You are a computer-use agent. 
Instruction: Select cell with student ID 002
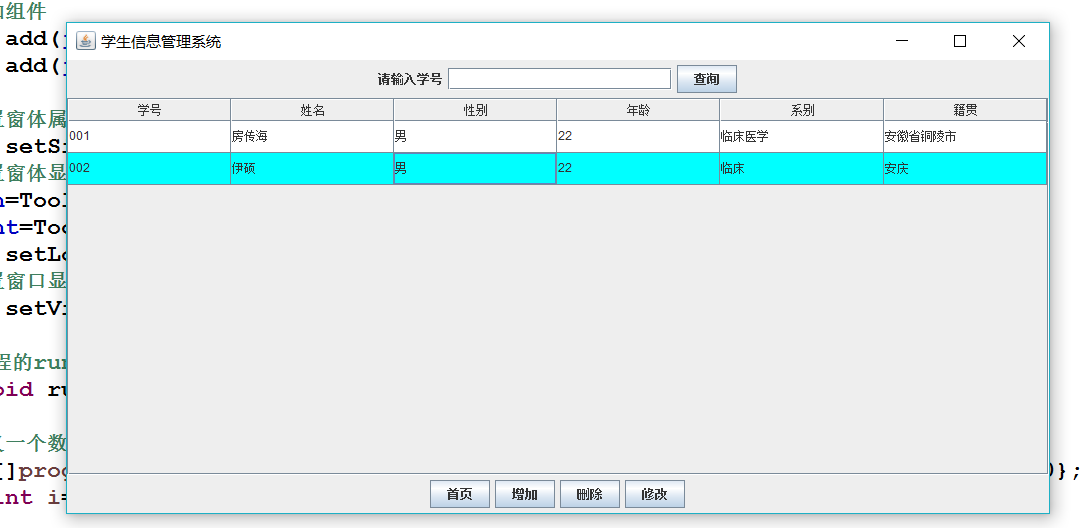(149, 168)
